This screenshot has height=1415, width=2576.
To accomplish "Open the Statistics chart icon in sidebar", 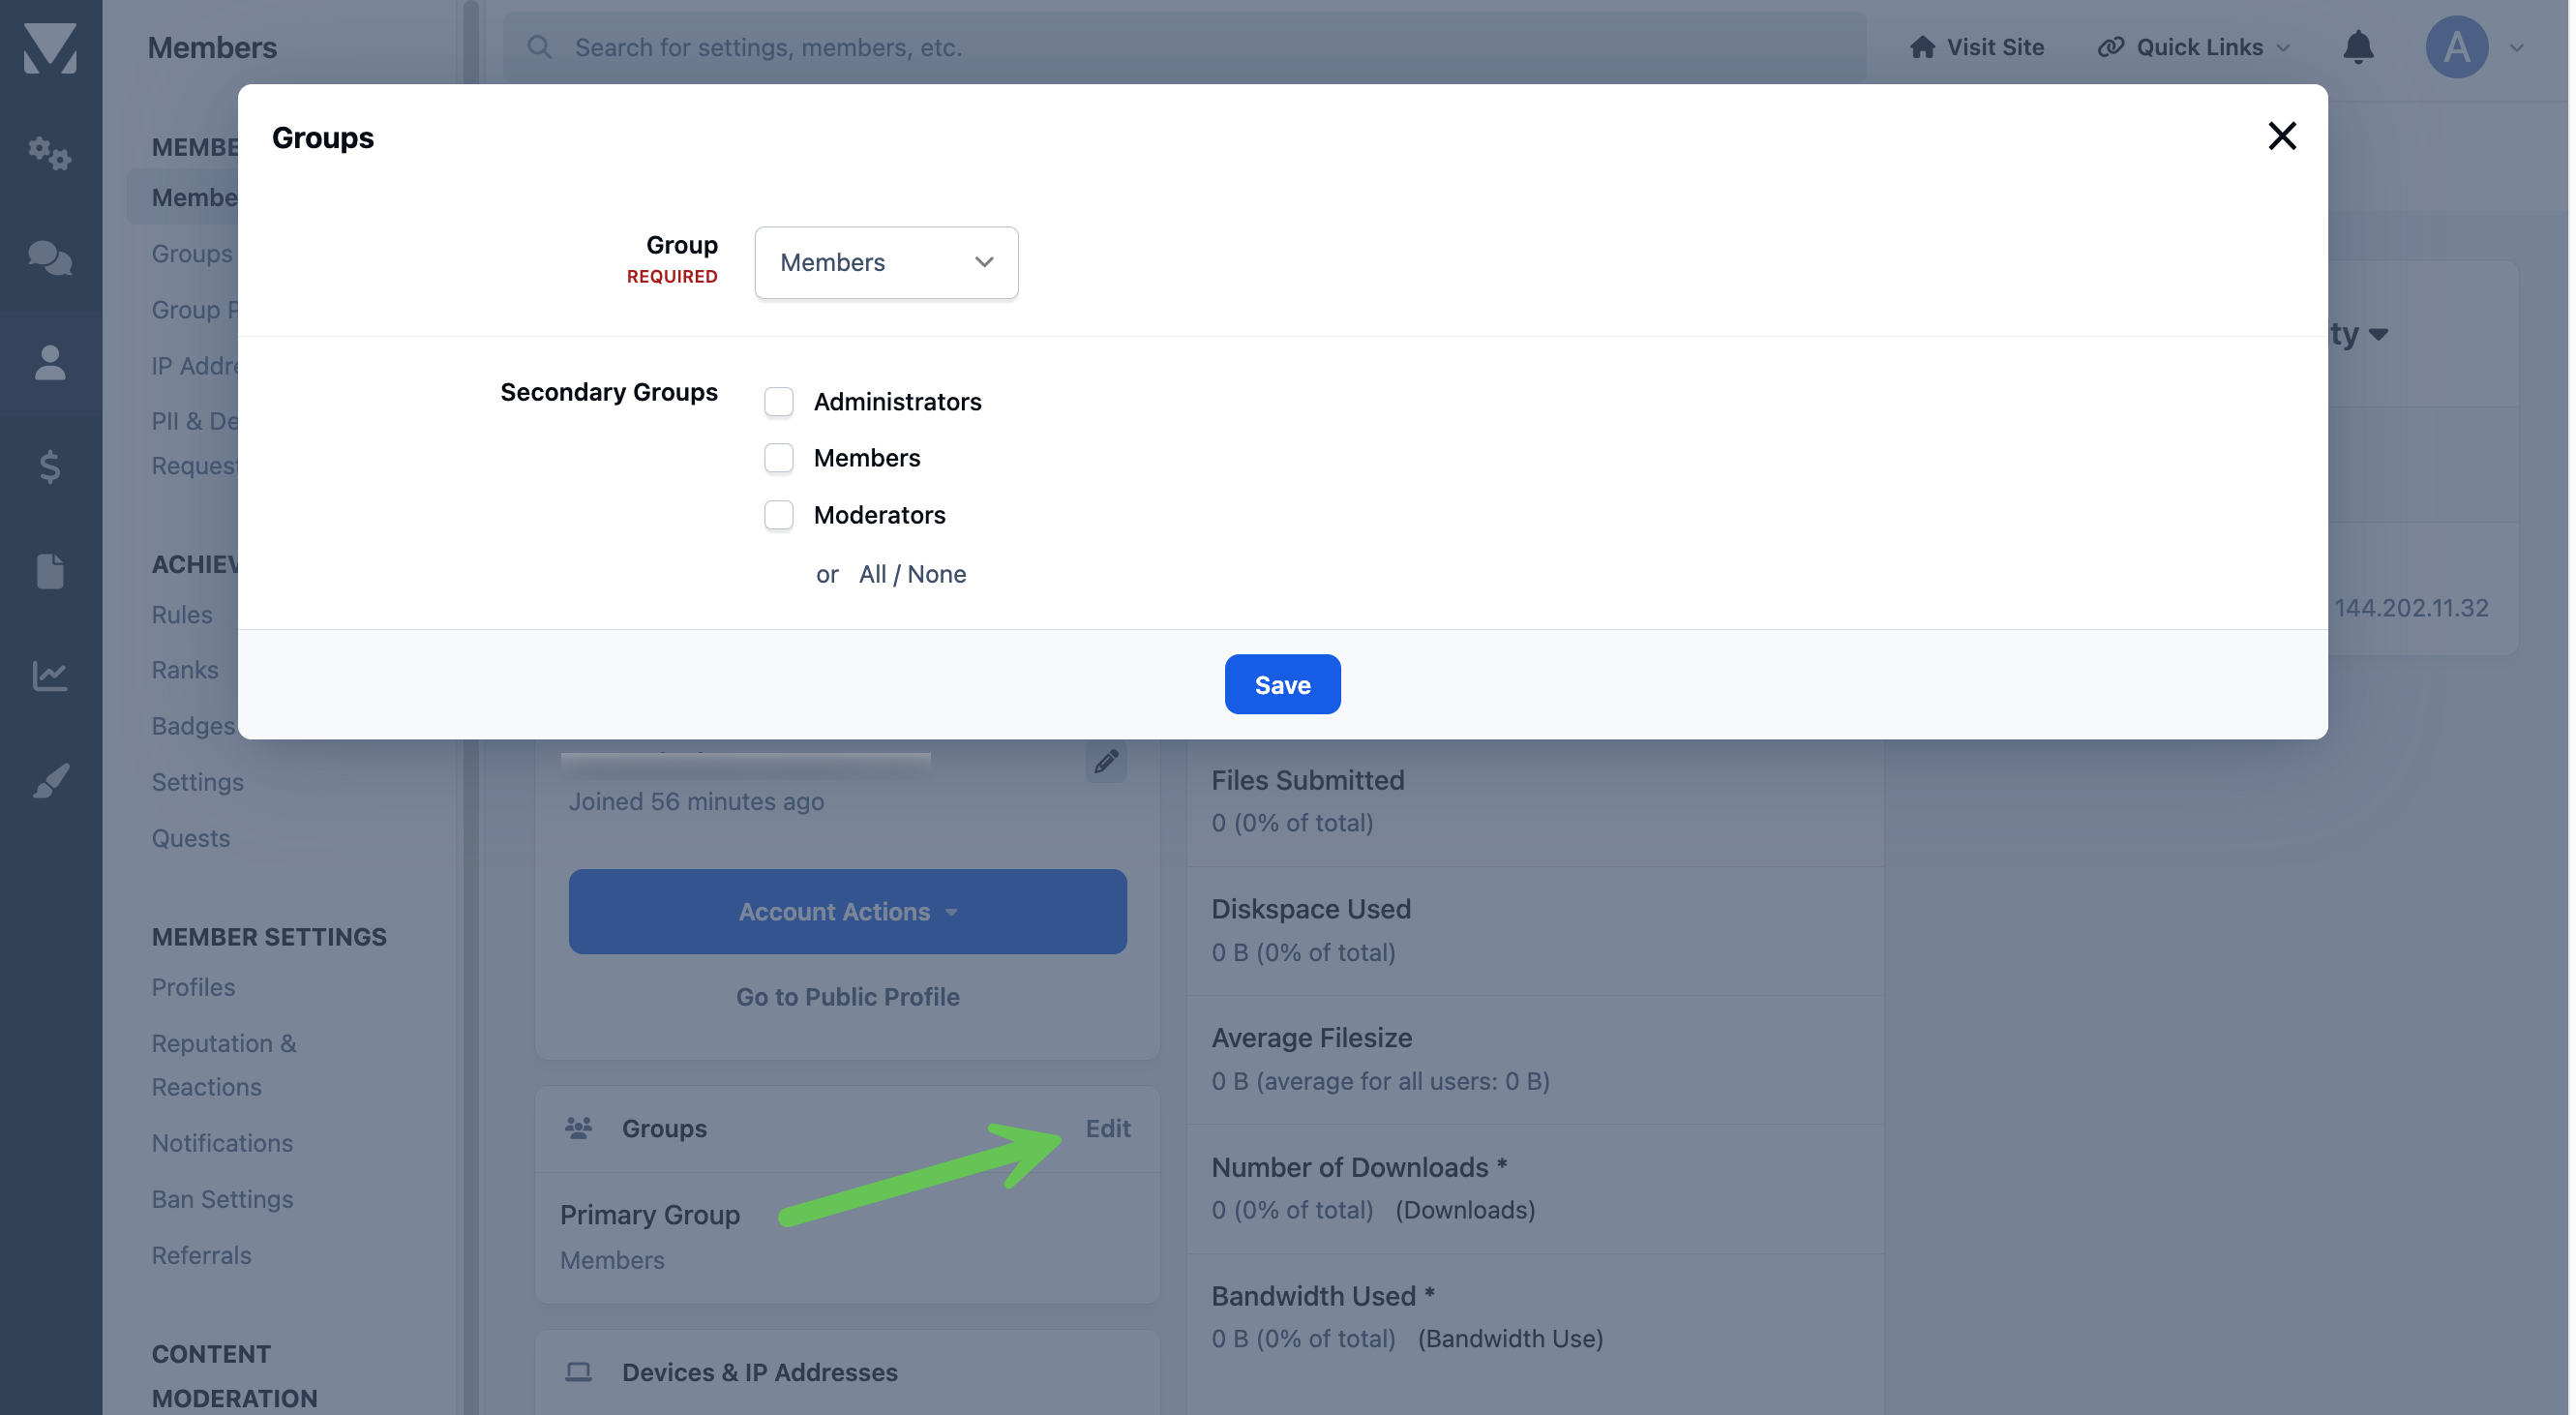I will point(49,676).
